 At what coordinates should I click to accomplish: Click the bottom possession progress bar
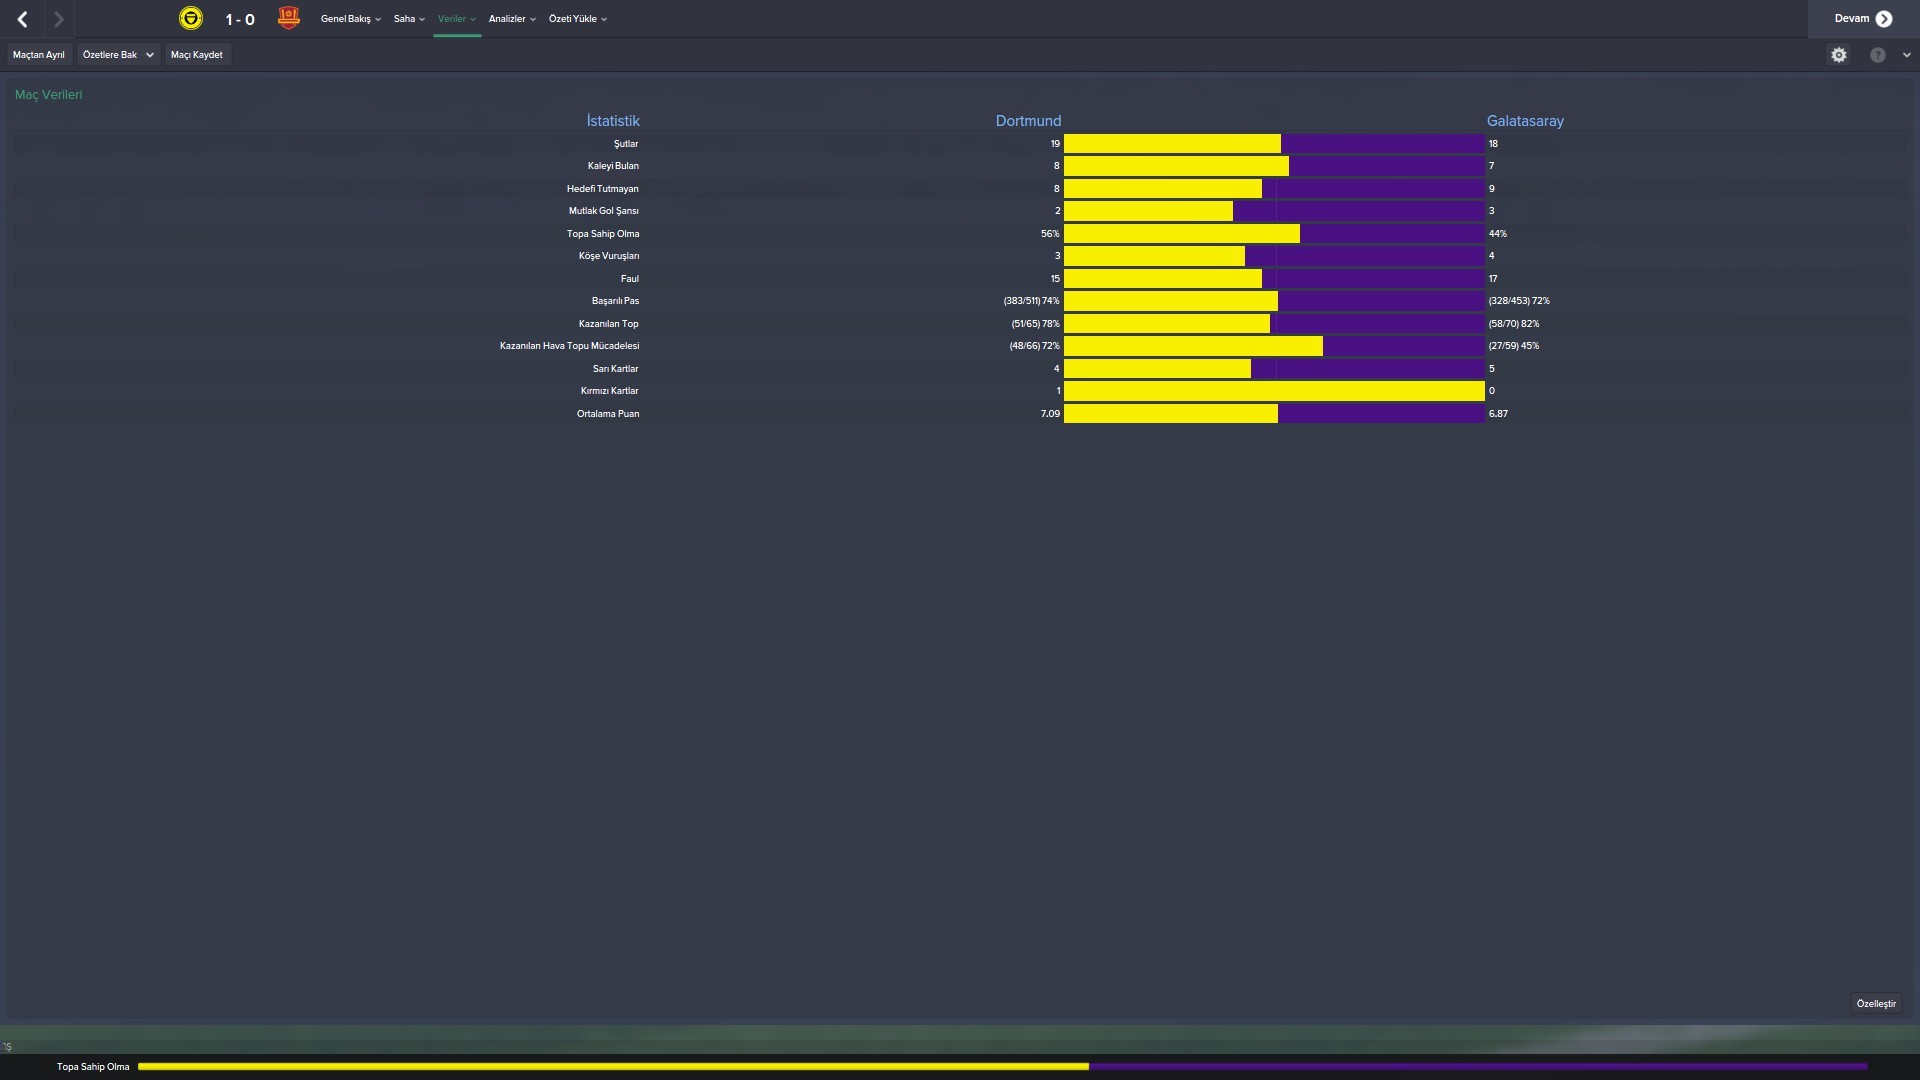[1003, 1067]
